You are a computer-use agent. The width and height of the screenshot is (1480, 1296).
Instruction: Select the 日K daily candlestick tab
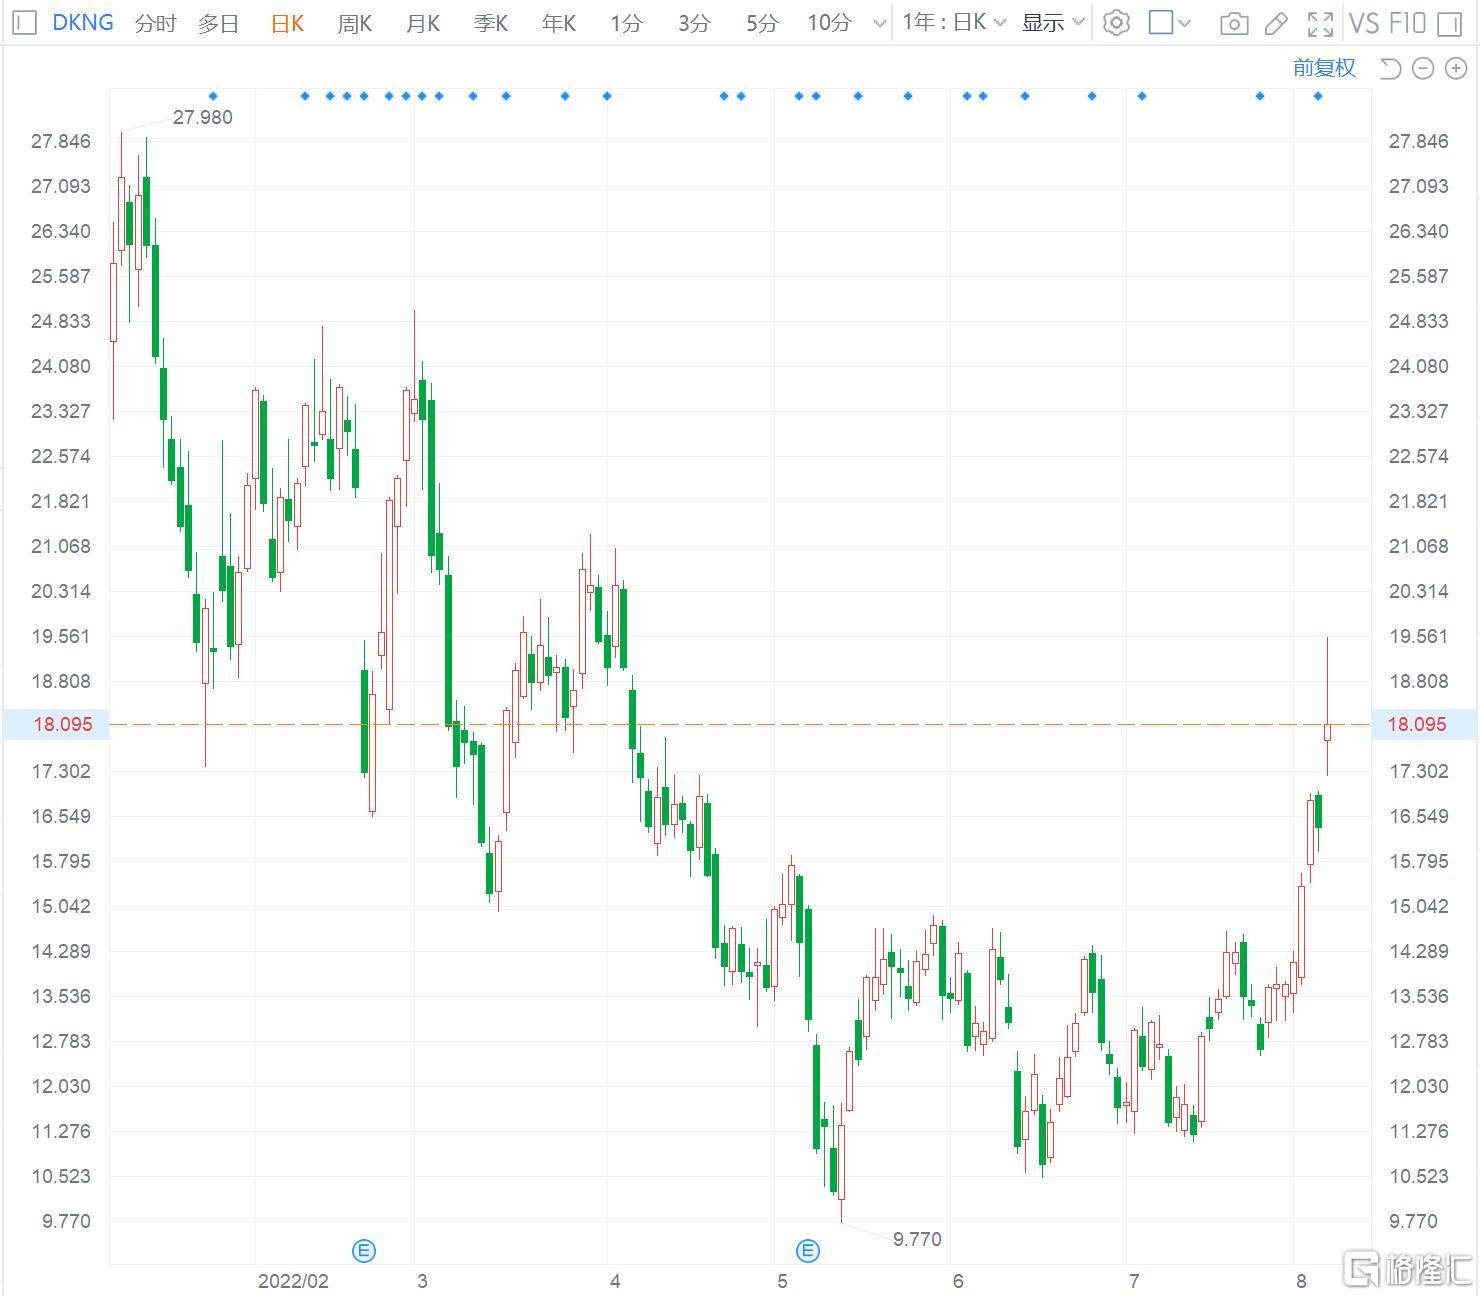pos(288,23)
